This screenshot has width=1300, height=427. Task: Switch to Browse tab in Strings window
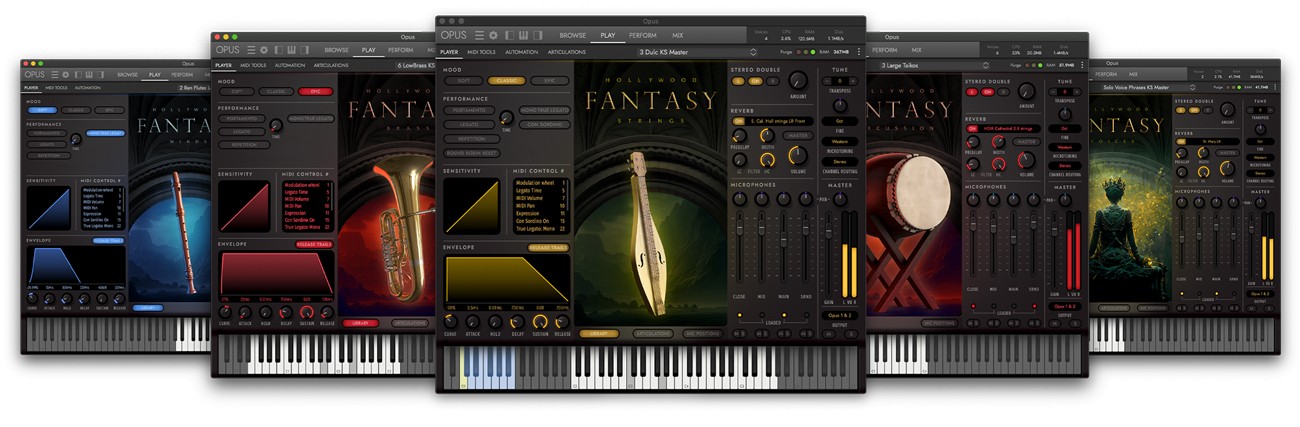coord(573,35)
